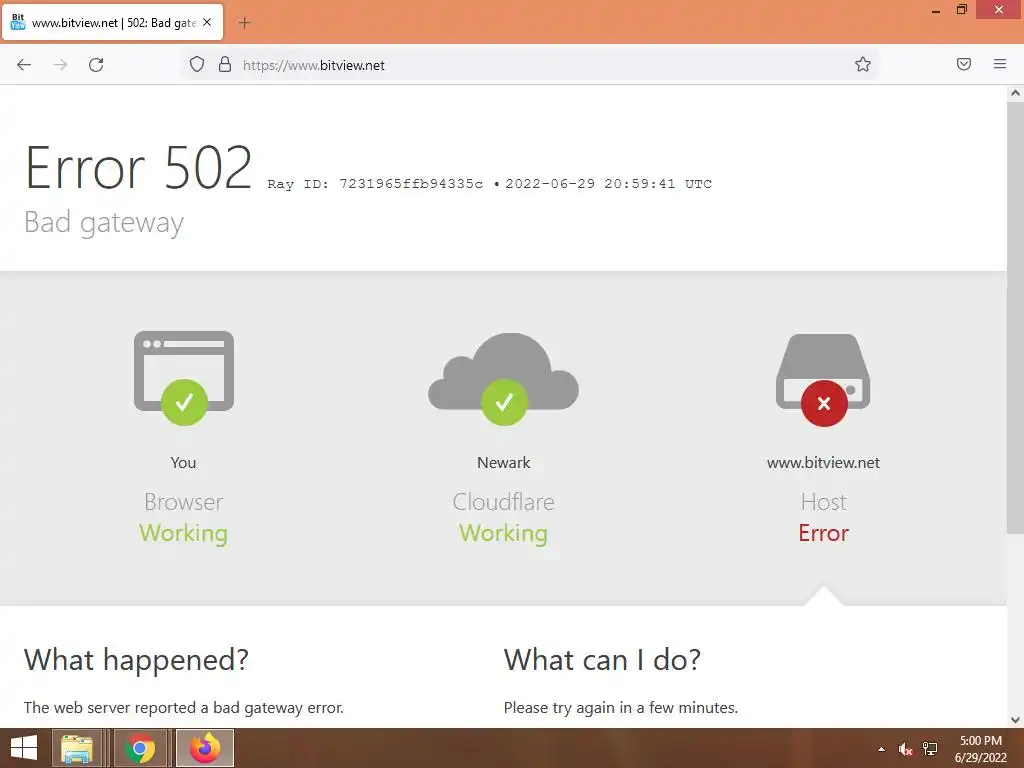Click 'Please try again in a few minutes'
1024x768 pixels.
[x=620, y=707]
